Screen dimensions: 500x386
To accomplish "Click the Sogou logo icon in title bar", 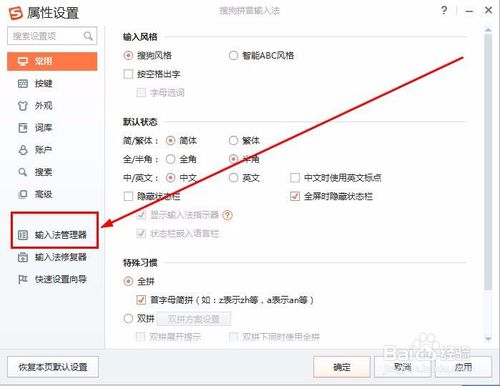I will [15, 13].
